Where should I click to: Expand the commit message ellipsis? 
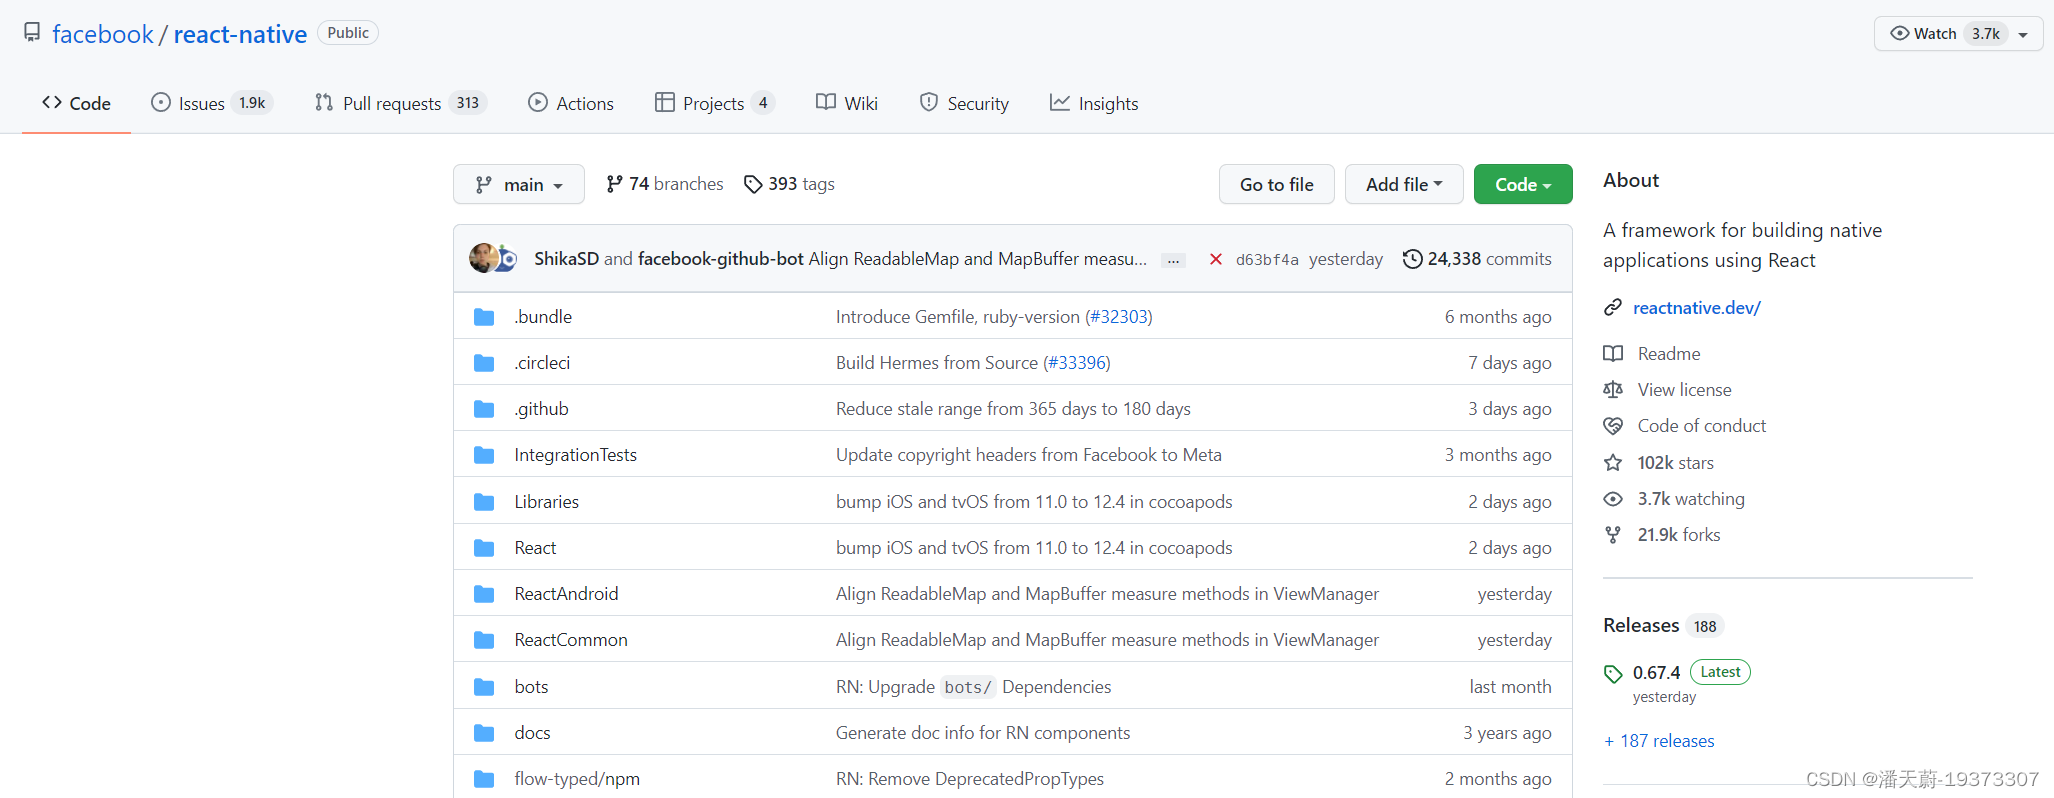(x=1173, y=260)
